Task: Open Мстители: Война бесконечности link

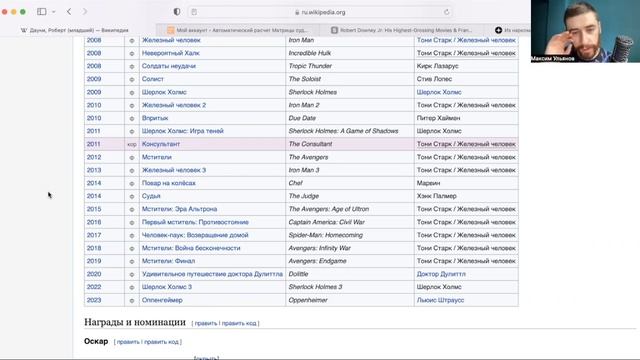Action: [x=191, y=248]
